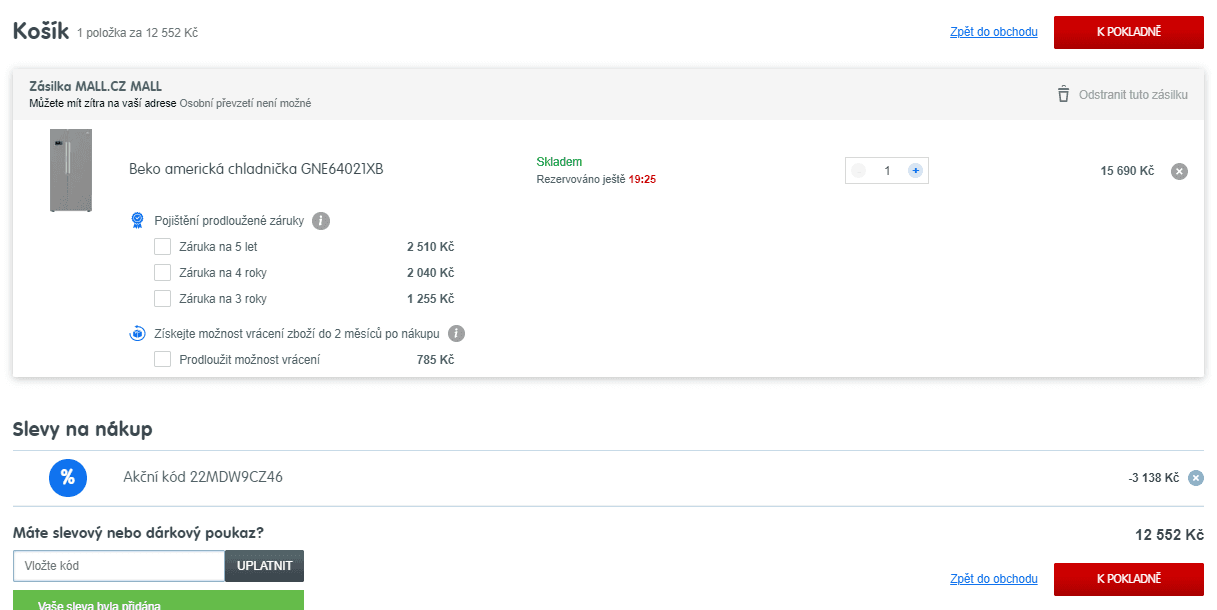Click the green Vaše sleva byla přidána banner
The width and height of the screenshot is (1217, 610).
pos(158,600)
